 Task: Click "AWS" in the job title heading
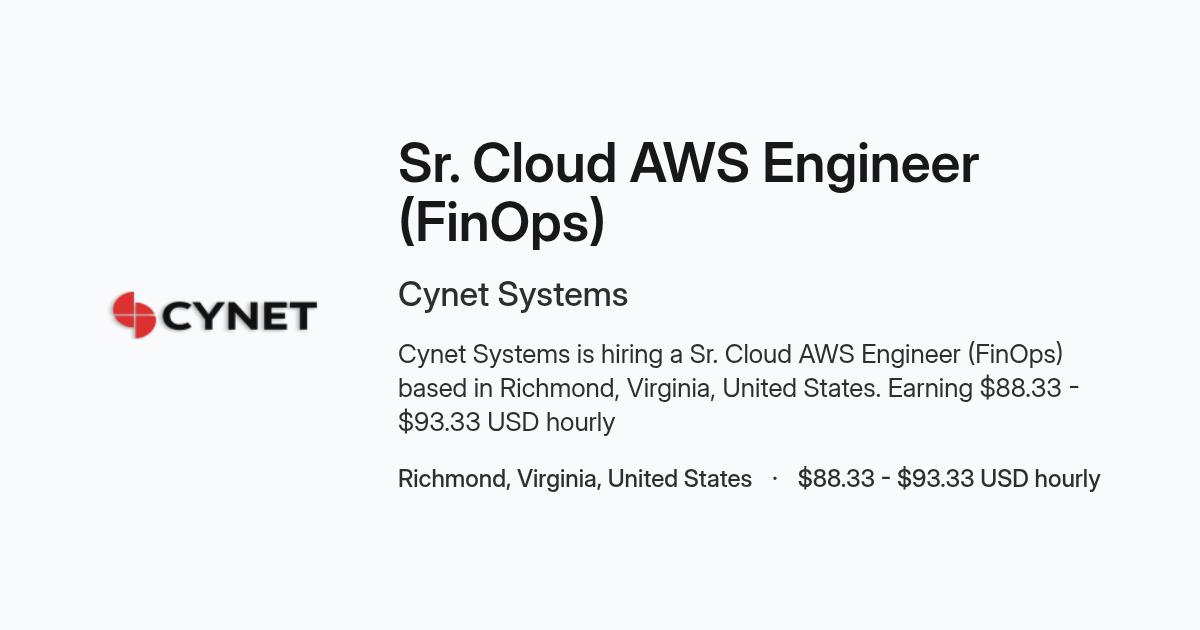(x=689, y=164)
